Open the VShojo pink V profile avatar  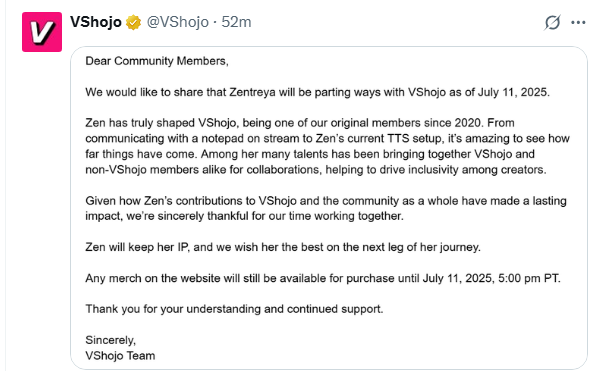coord(42,32)
